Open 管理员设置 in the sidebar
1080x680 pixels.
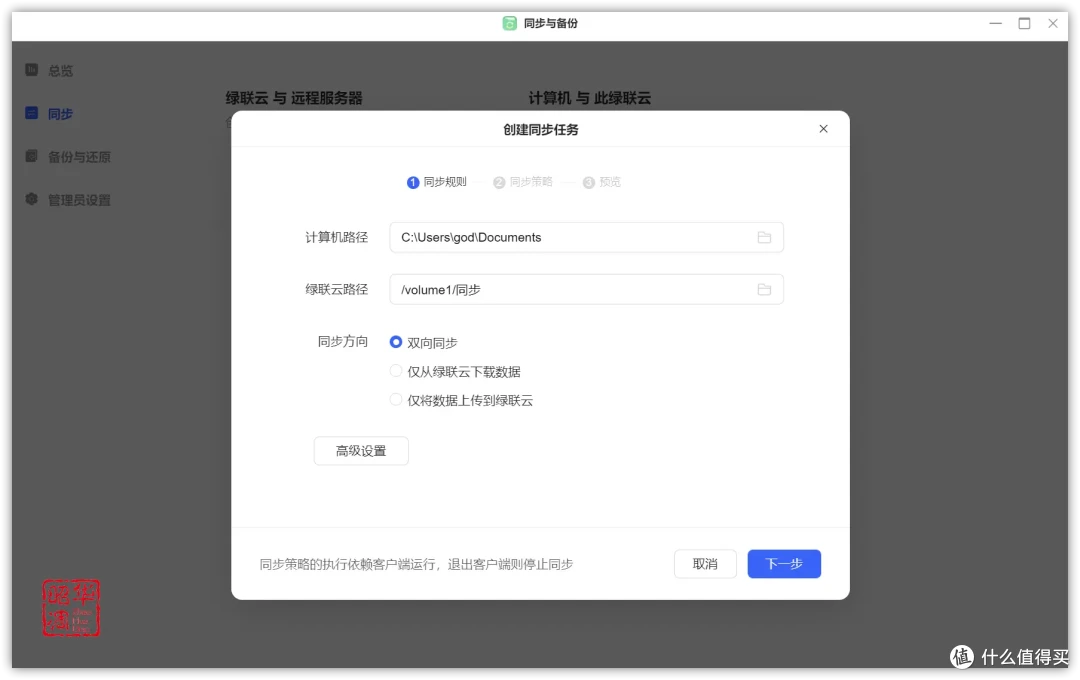click(79, 200)
